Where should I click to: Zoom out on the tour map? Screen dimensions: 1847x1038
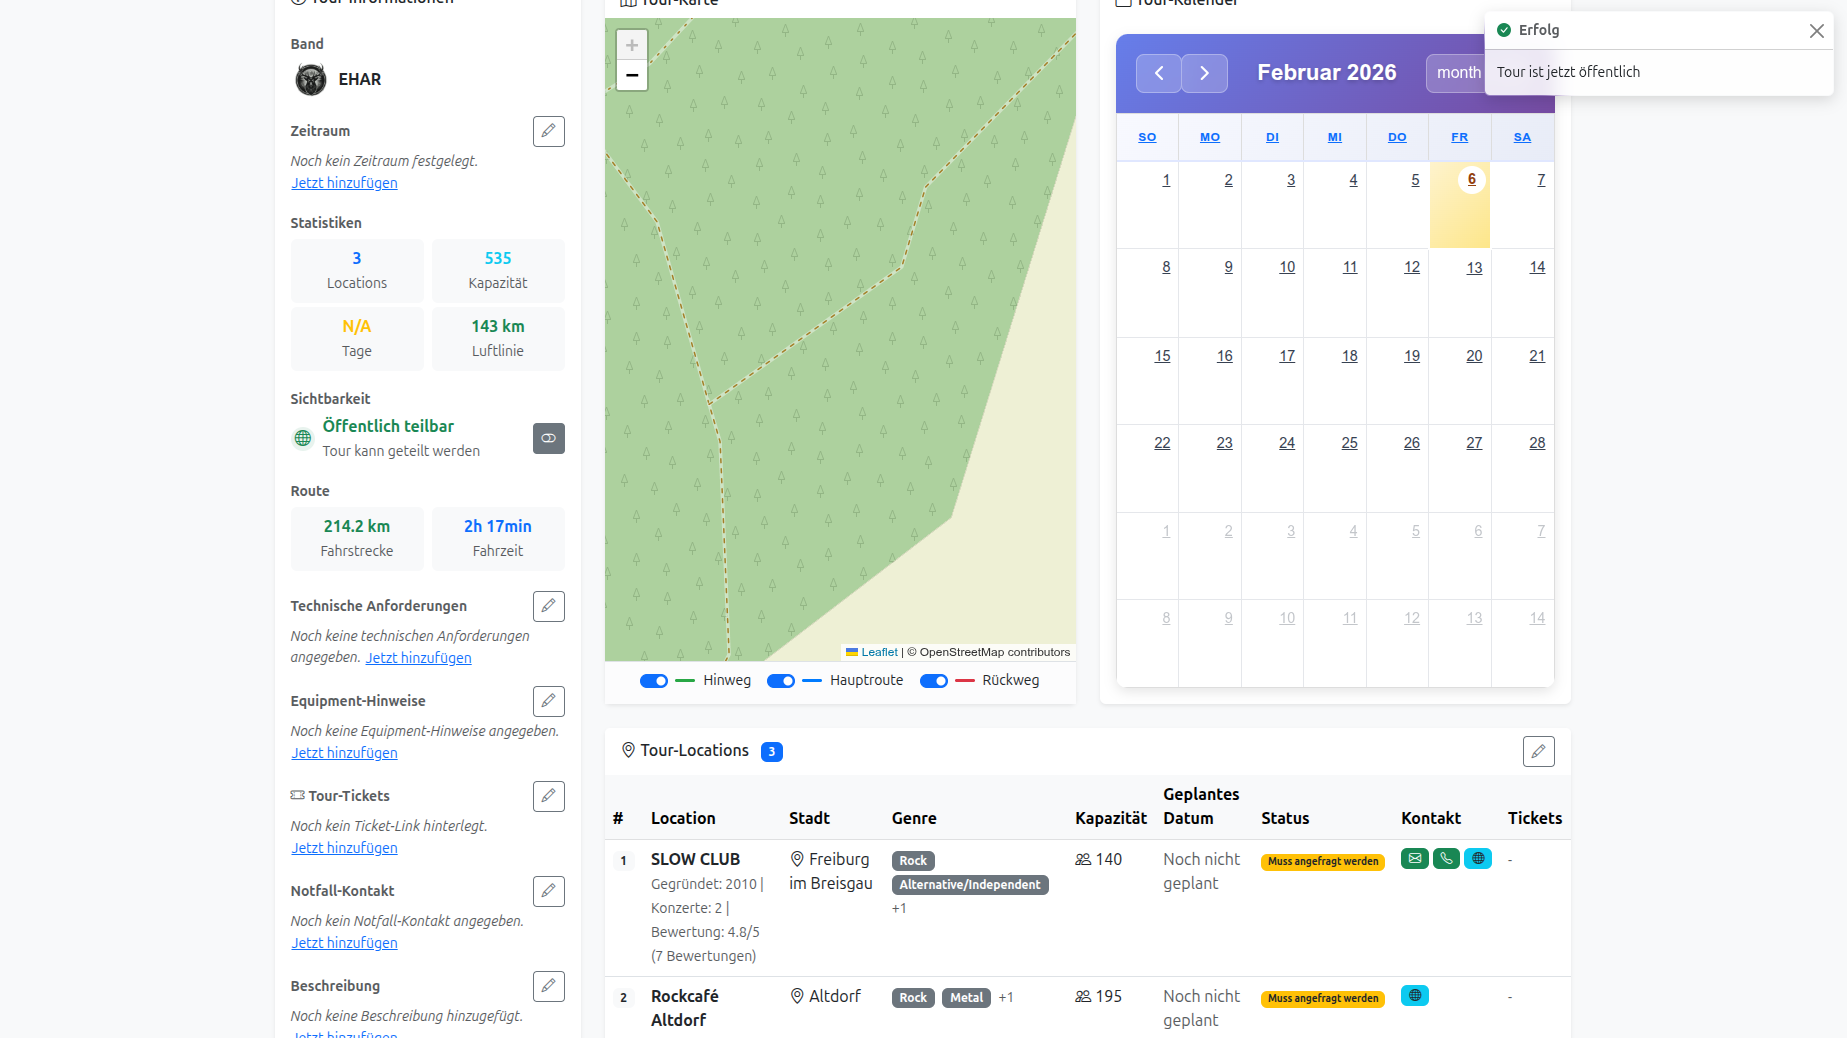tap(632, 75)
